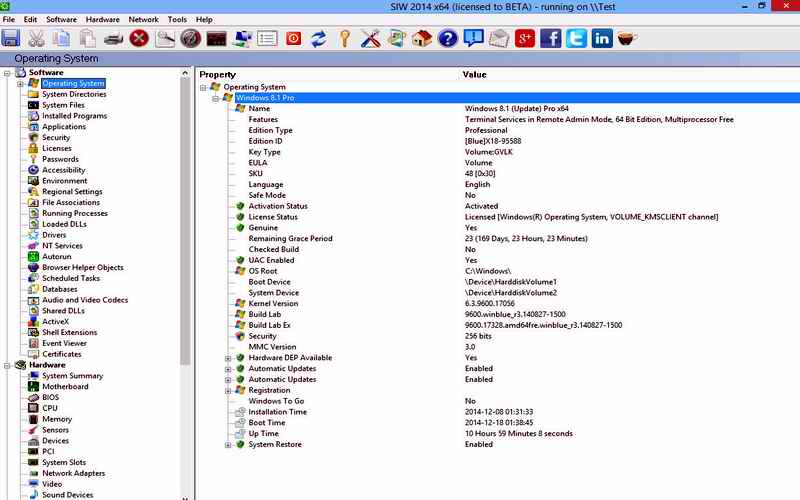Click the Google Plus toolbar icon
The height and width of the screenshot is (500, 800).
pos(525,39)
